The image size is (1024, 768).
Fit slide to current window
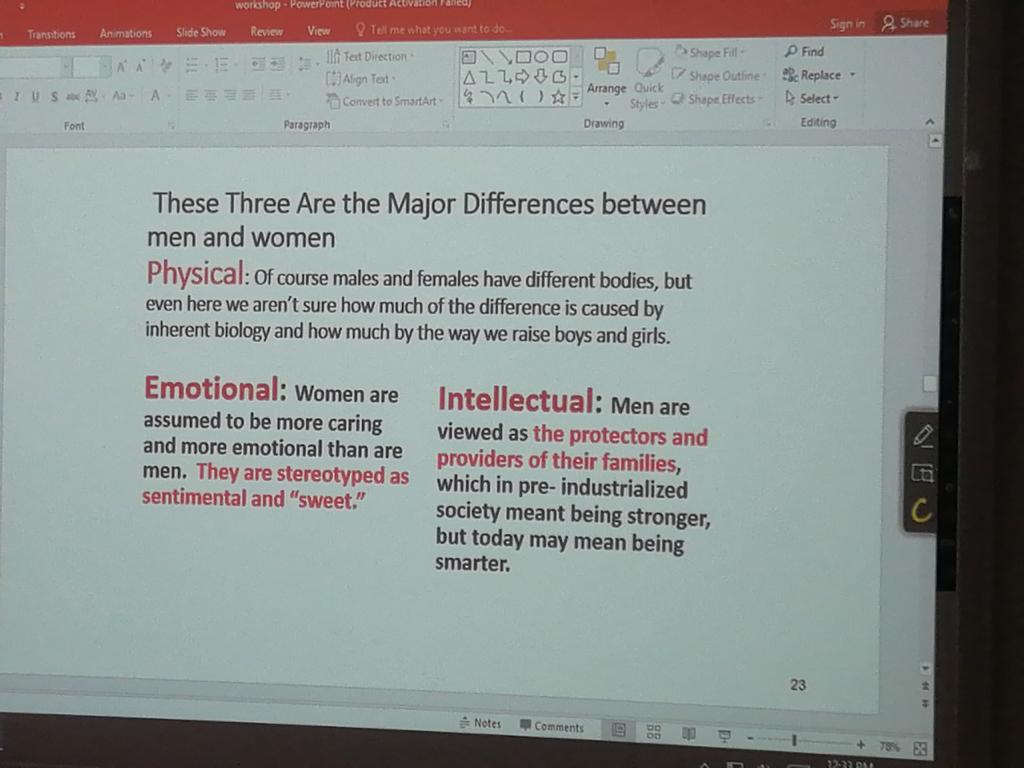pyautogui.click(x=920, y=747)
